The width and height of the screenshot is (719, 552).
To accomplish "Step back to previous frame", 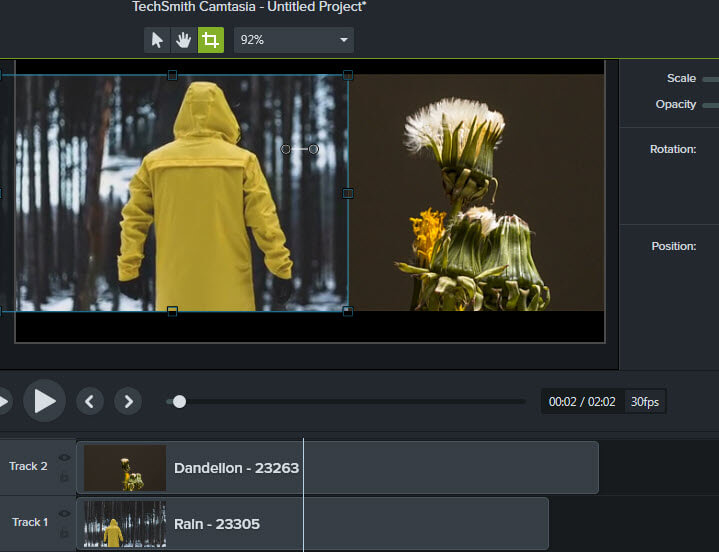I will pos(90,402).
